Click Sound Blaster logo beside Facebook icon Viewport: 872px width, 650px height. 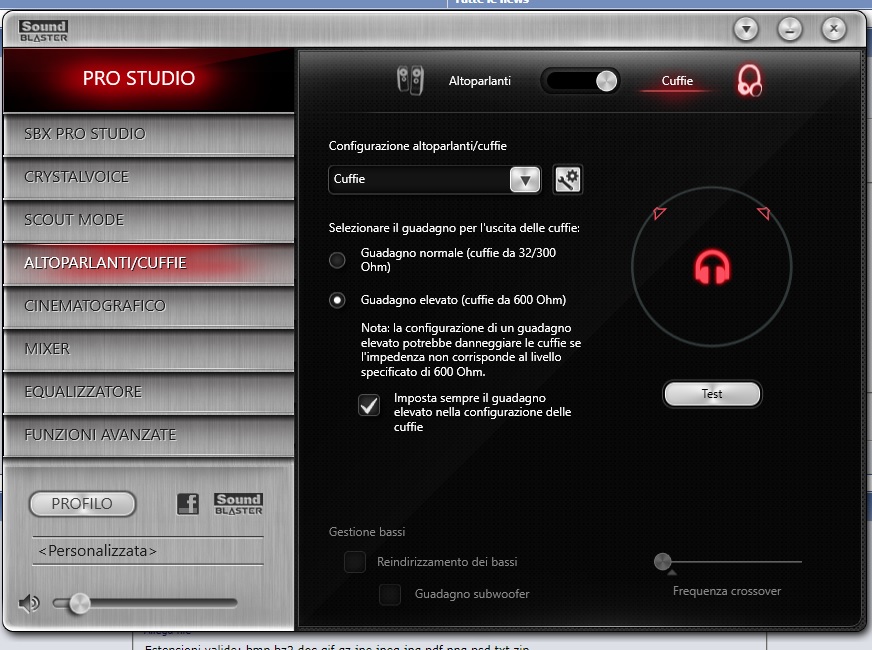tap(239, 504)
